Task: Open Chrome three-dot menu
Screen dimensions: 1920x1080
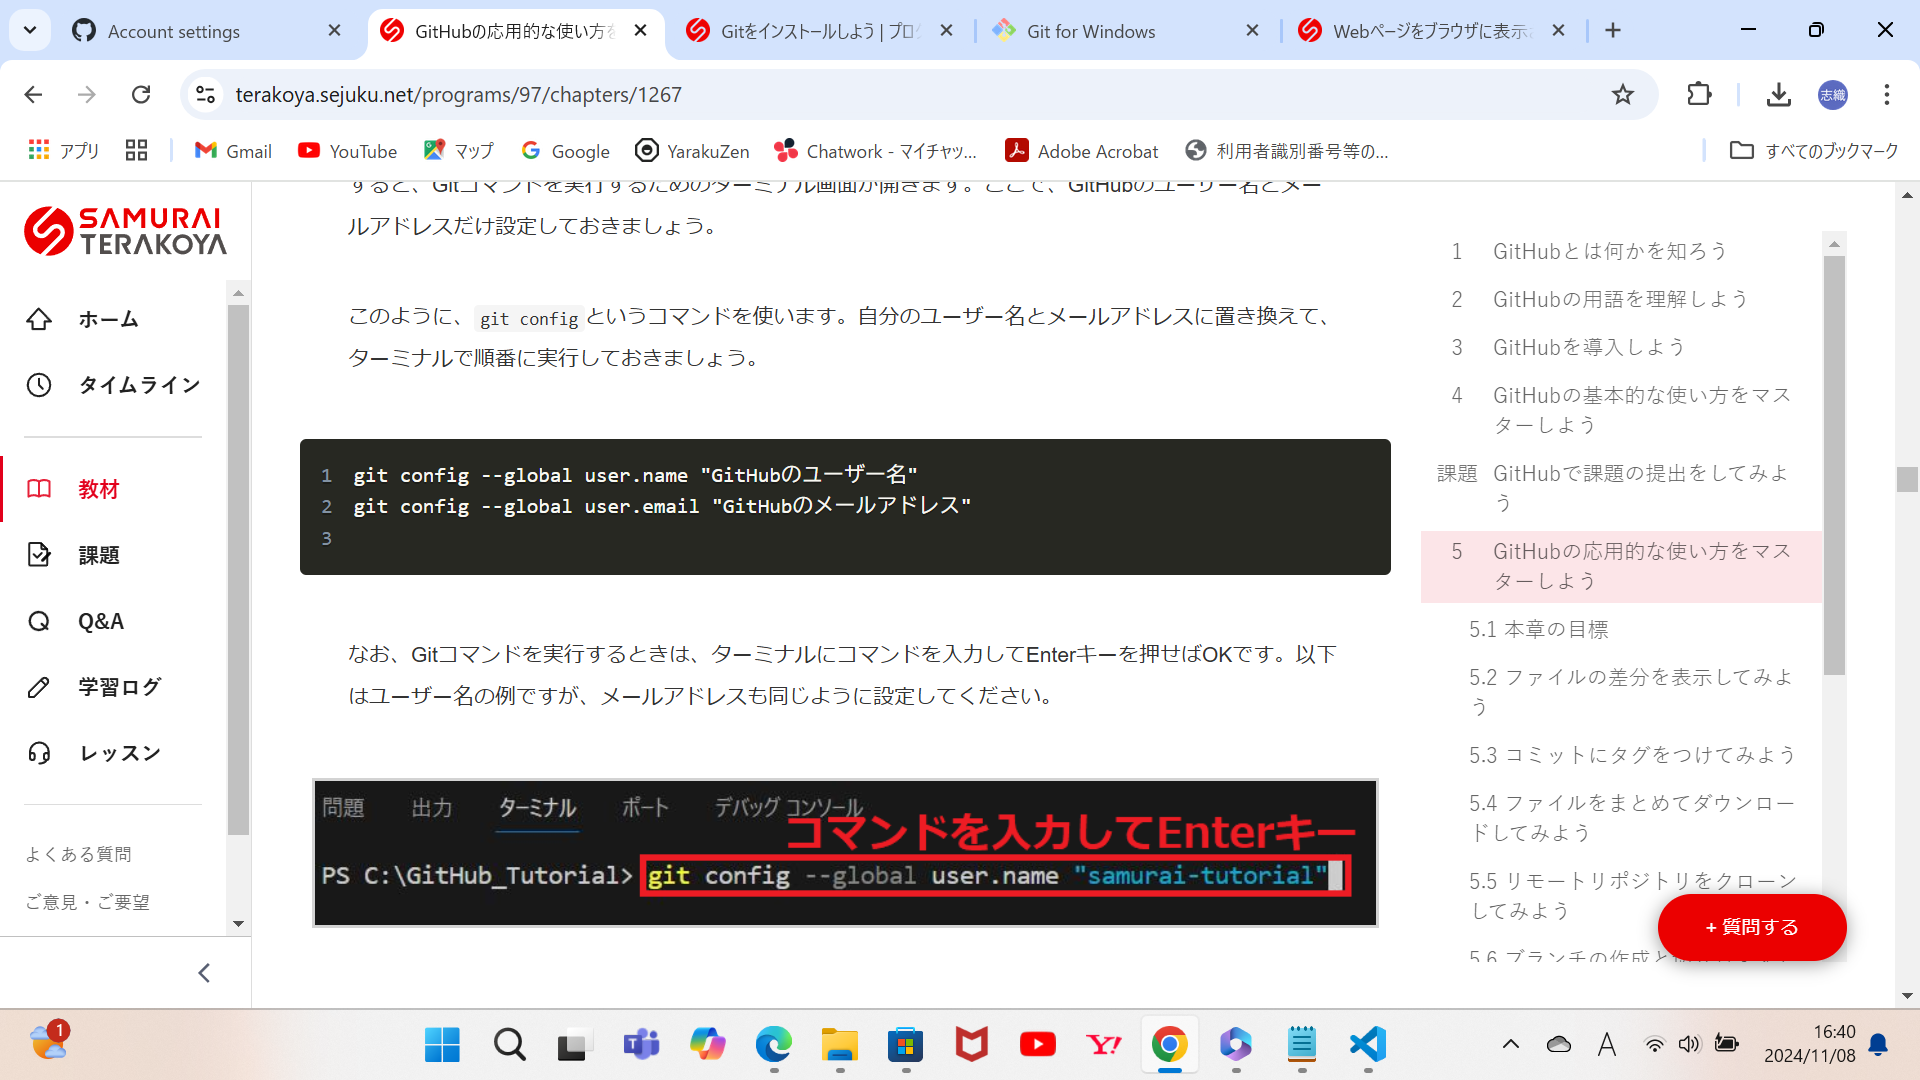Action: click(x=1886, y=94)
